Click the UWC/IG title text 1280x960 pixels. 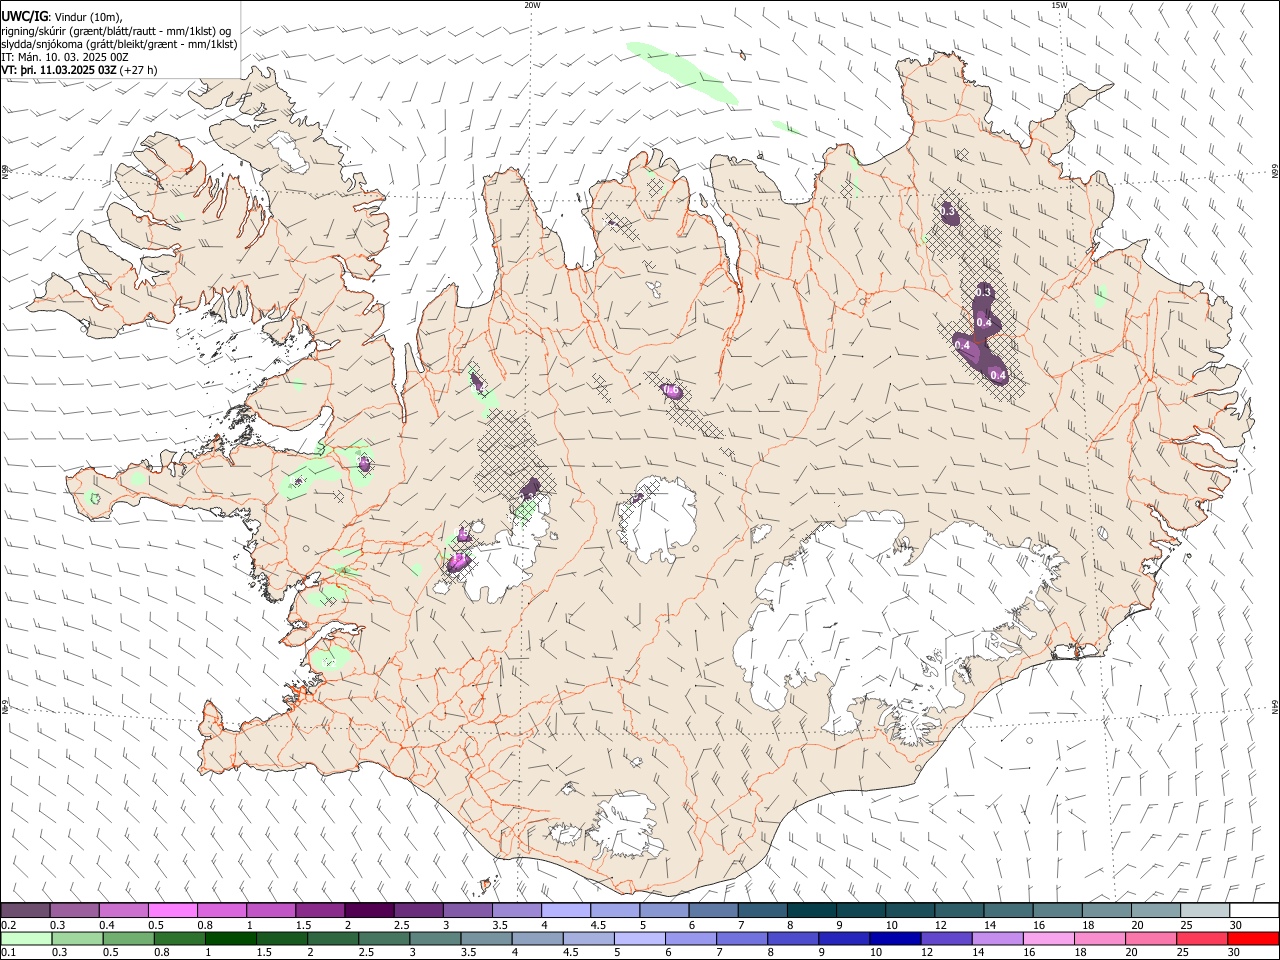[x=23, y=17]
